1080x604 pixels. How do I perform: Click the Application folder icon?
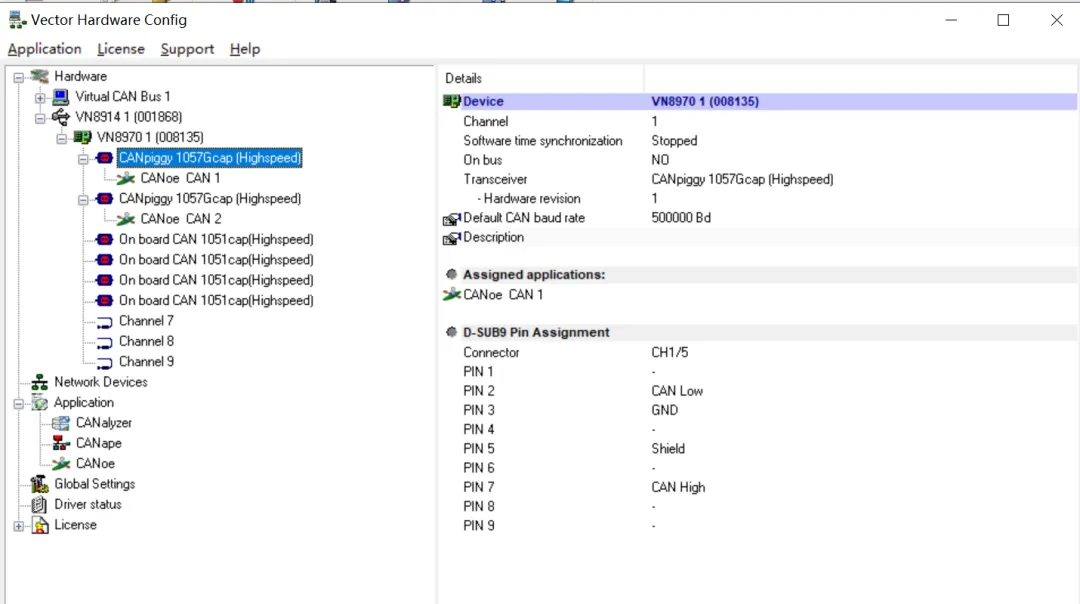tap(39, 402)
